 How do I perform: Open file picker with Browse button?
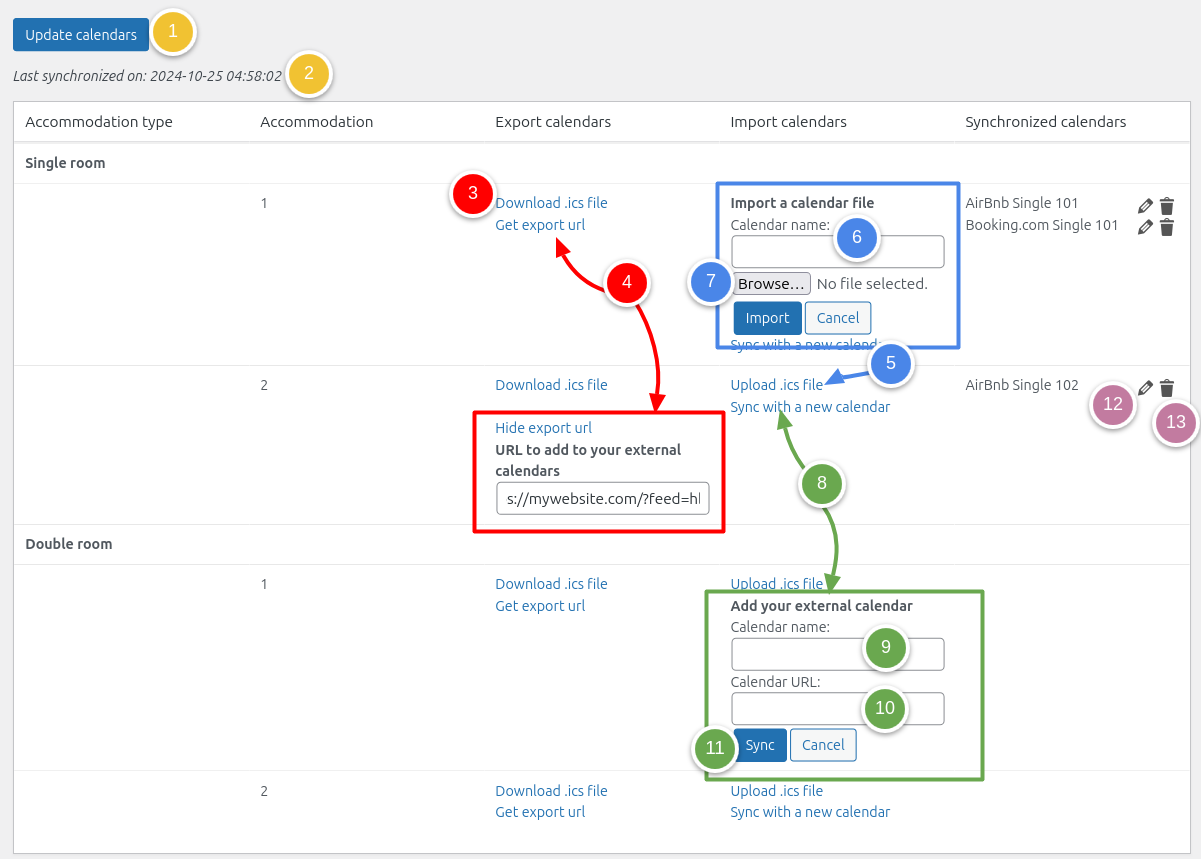(x=771, y=284)
